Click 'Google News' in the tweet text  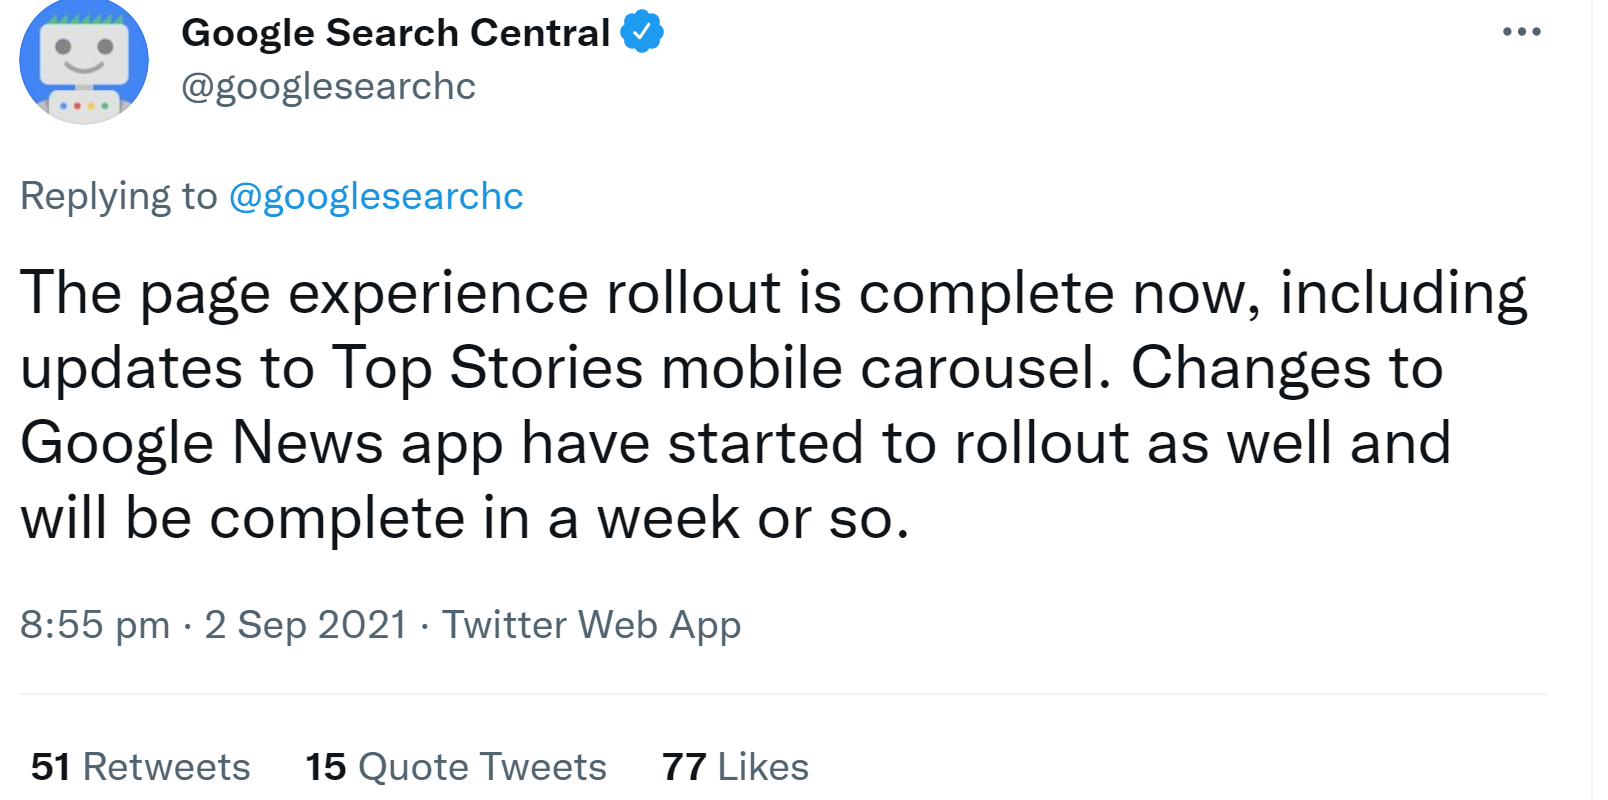click(x=202, y=443)
